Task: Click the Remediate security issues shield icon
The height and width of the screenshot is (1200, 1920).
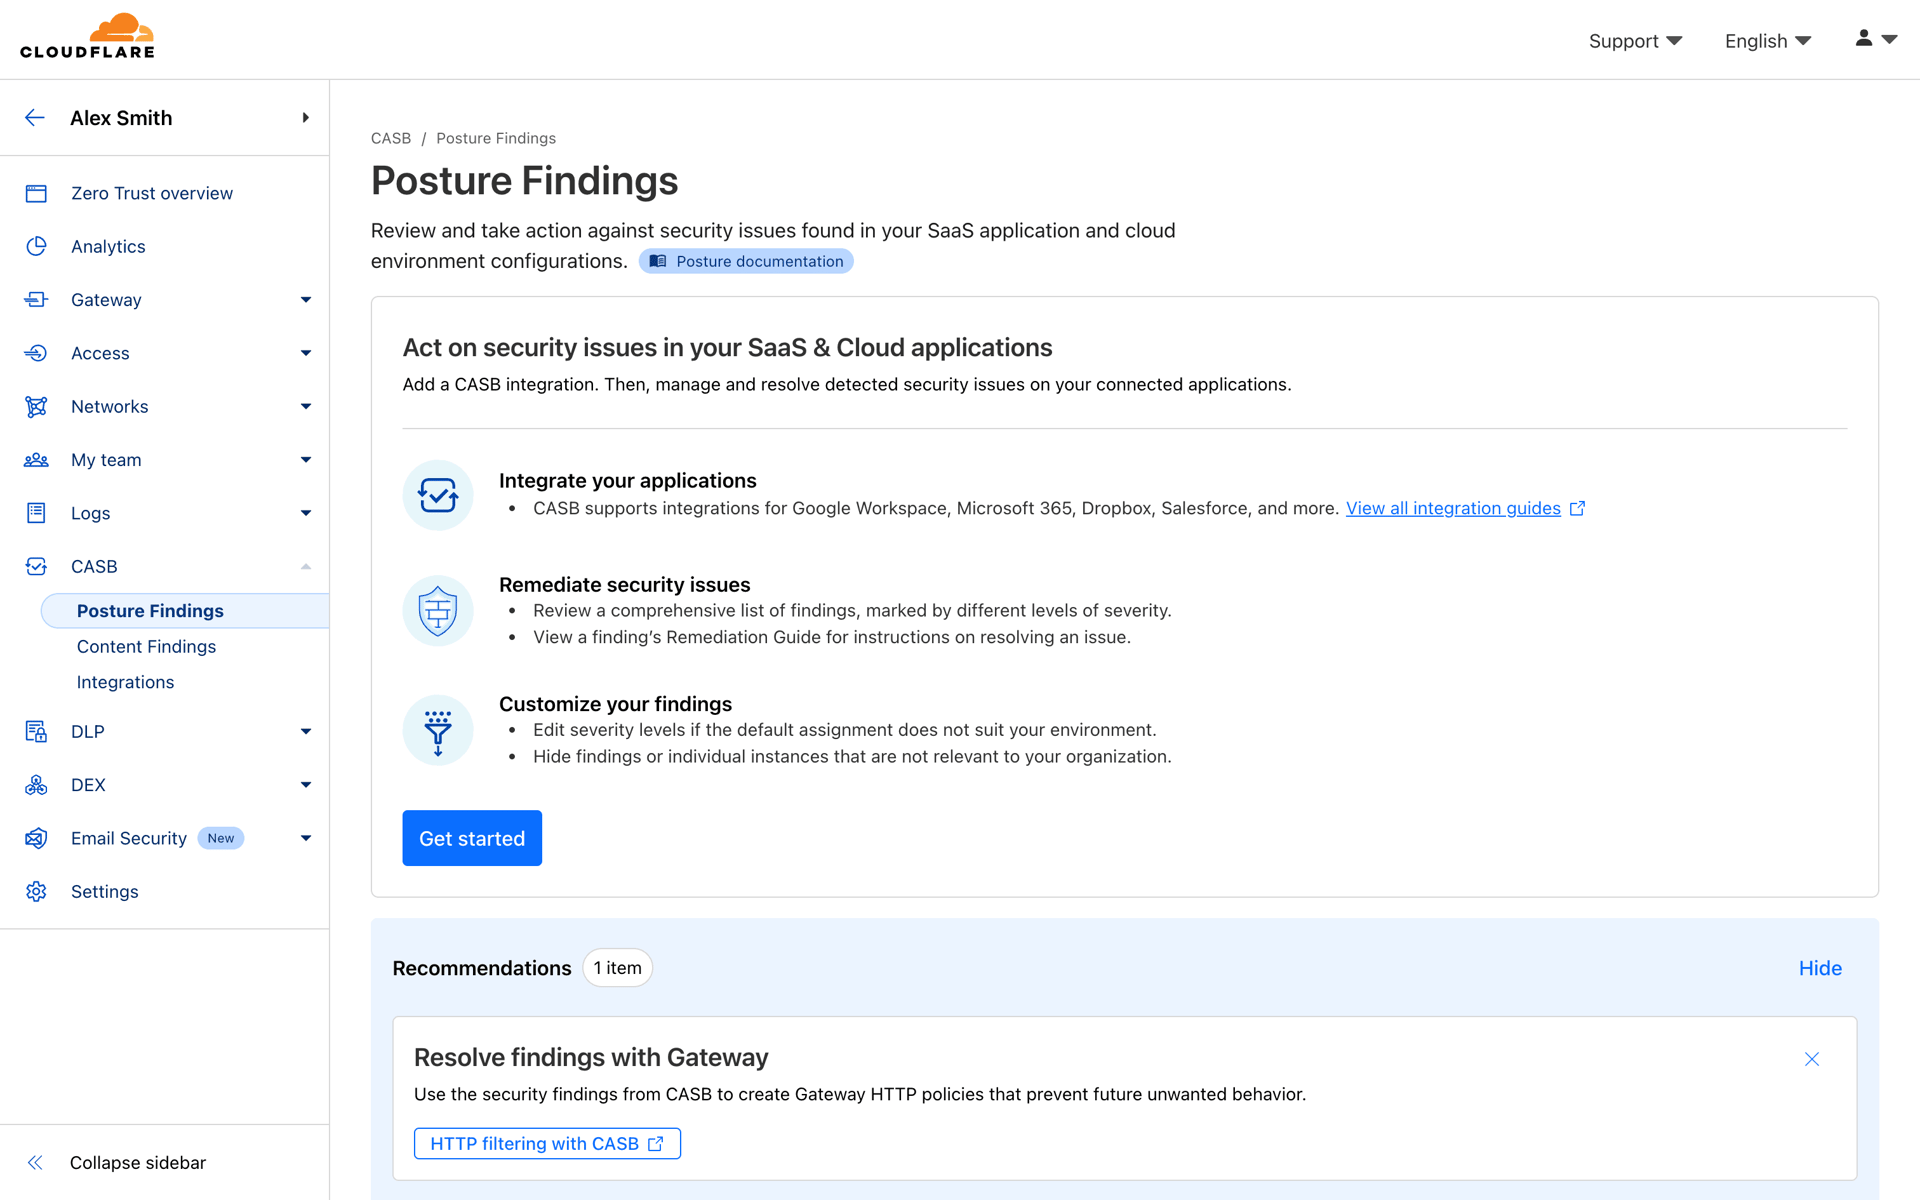Action: click(438, 610)
